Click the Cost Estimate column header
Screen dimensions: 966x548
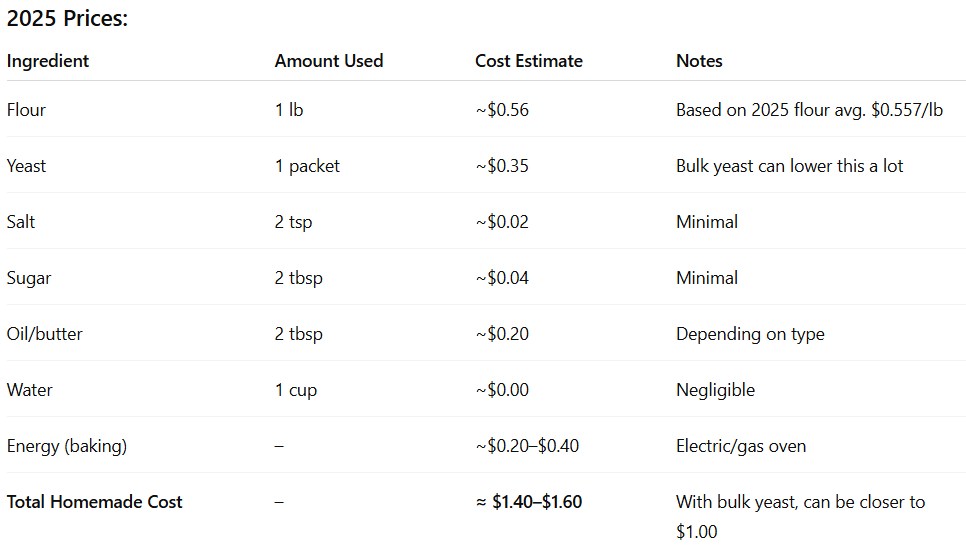(529, 61)
